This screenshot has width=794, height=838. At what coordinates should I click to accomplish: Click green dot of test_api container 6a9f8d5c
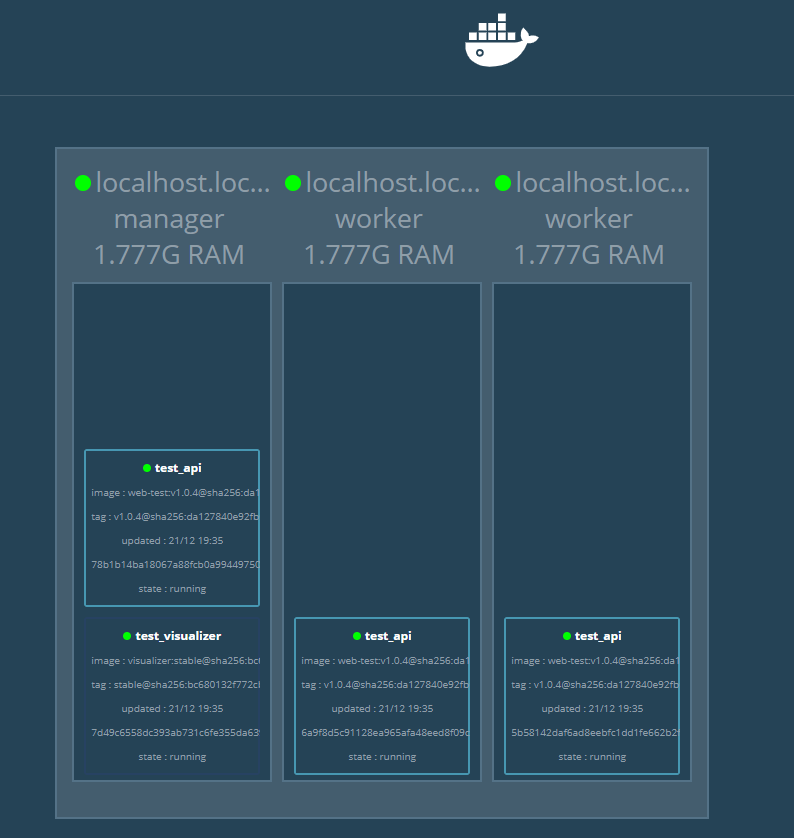pos(357,636)
